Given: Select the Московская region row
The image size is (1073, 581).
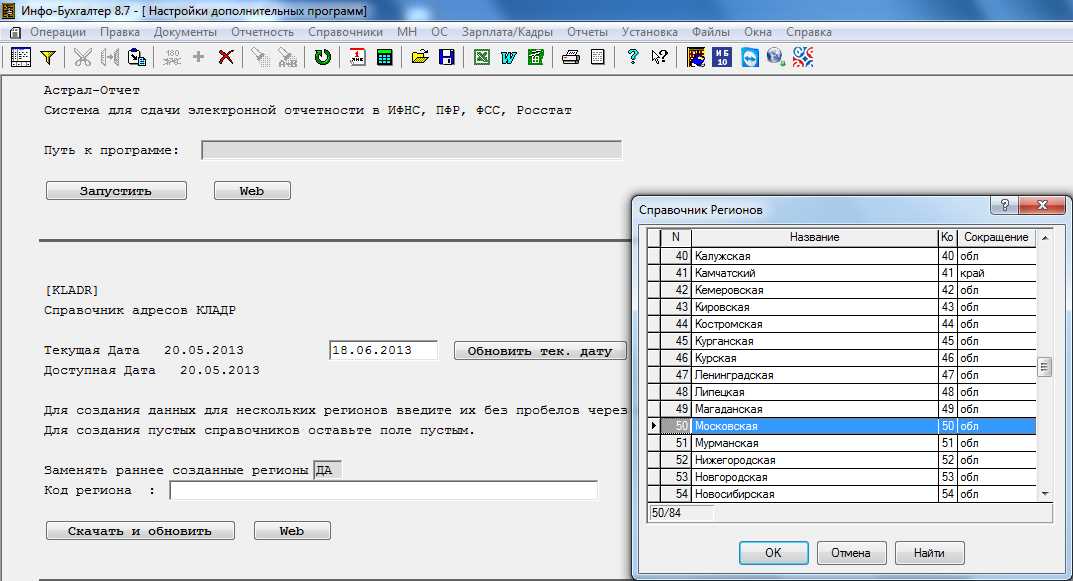Looking at the screenshot, I should (842, 426).
